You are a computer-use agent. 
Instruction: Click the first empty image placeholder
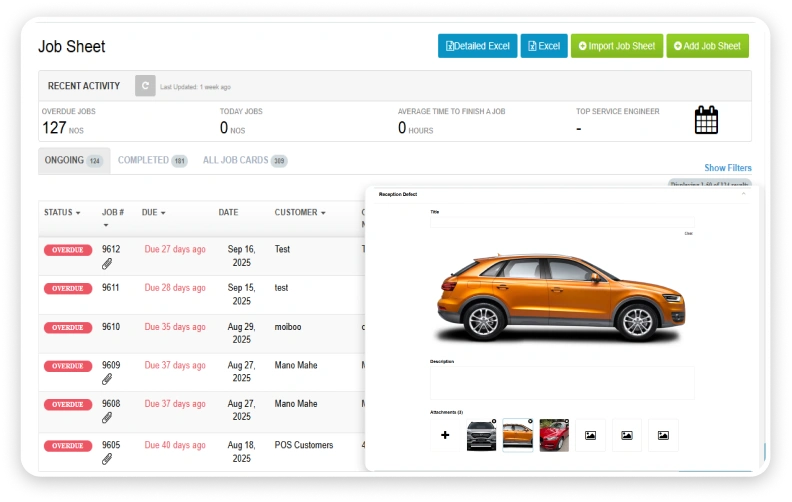coord(590,435)
